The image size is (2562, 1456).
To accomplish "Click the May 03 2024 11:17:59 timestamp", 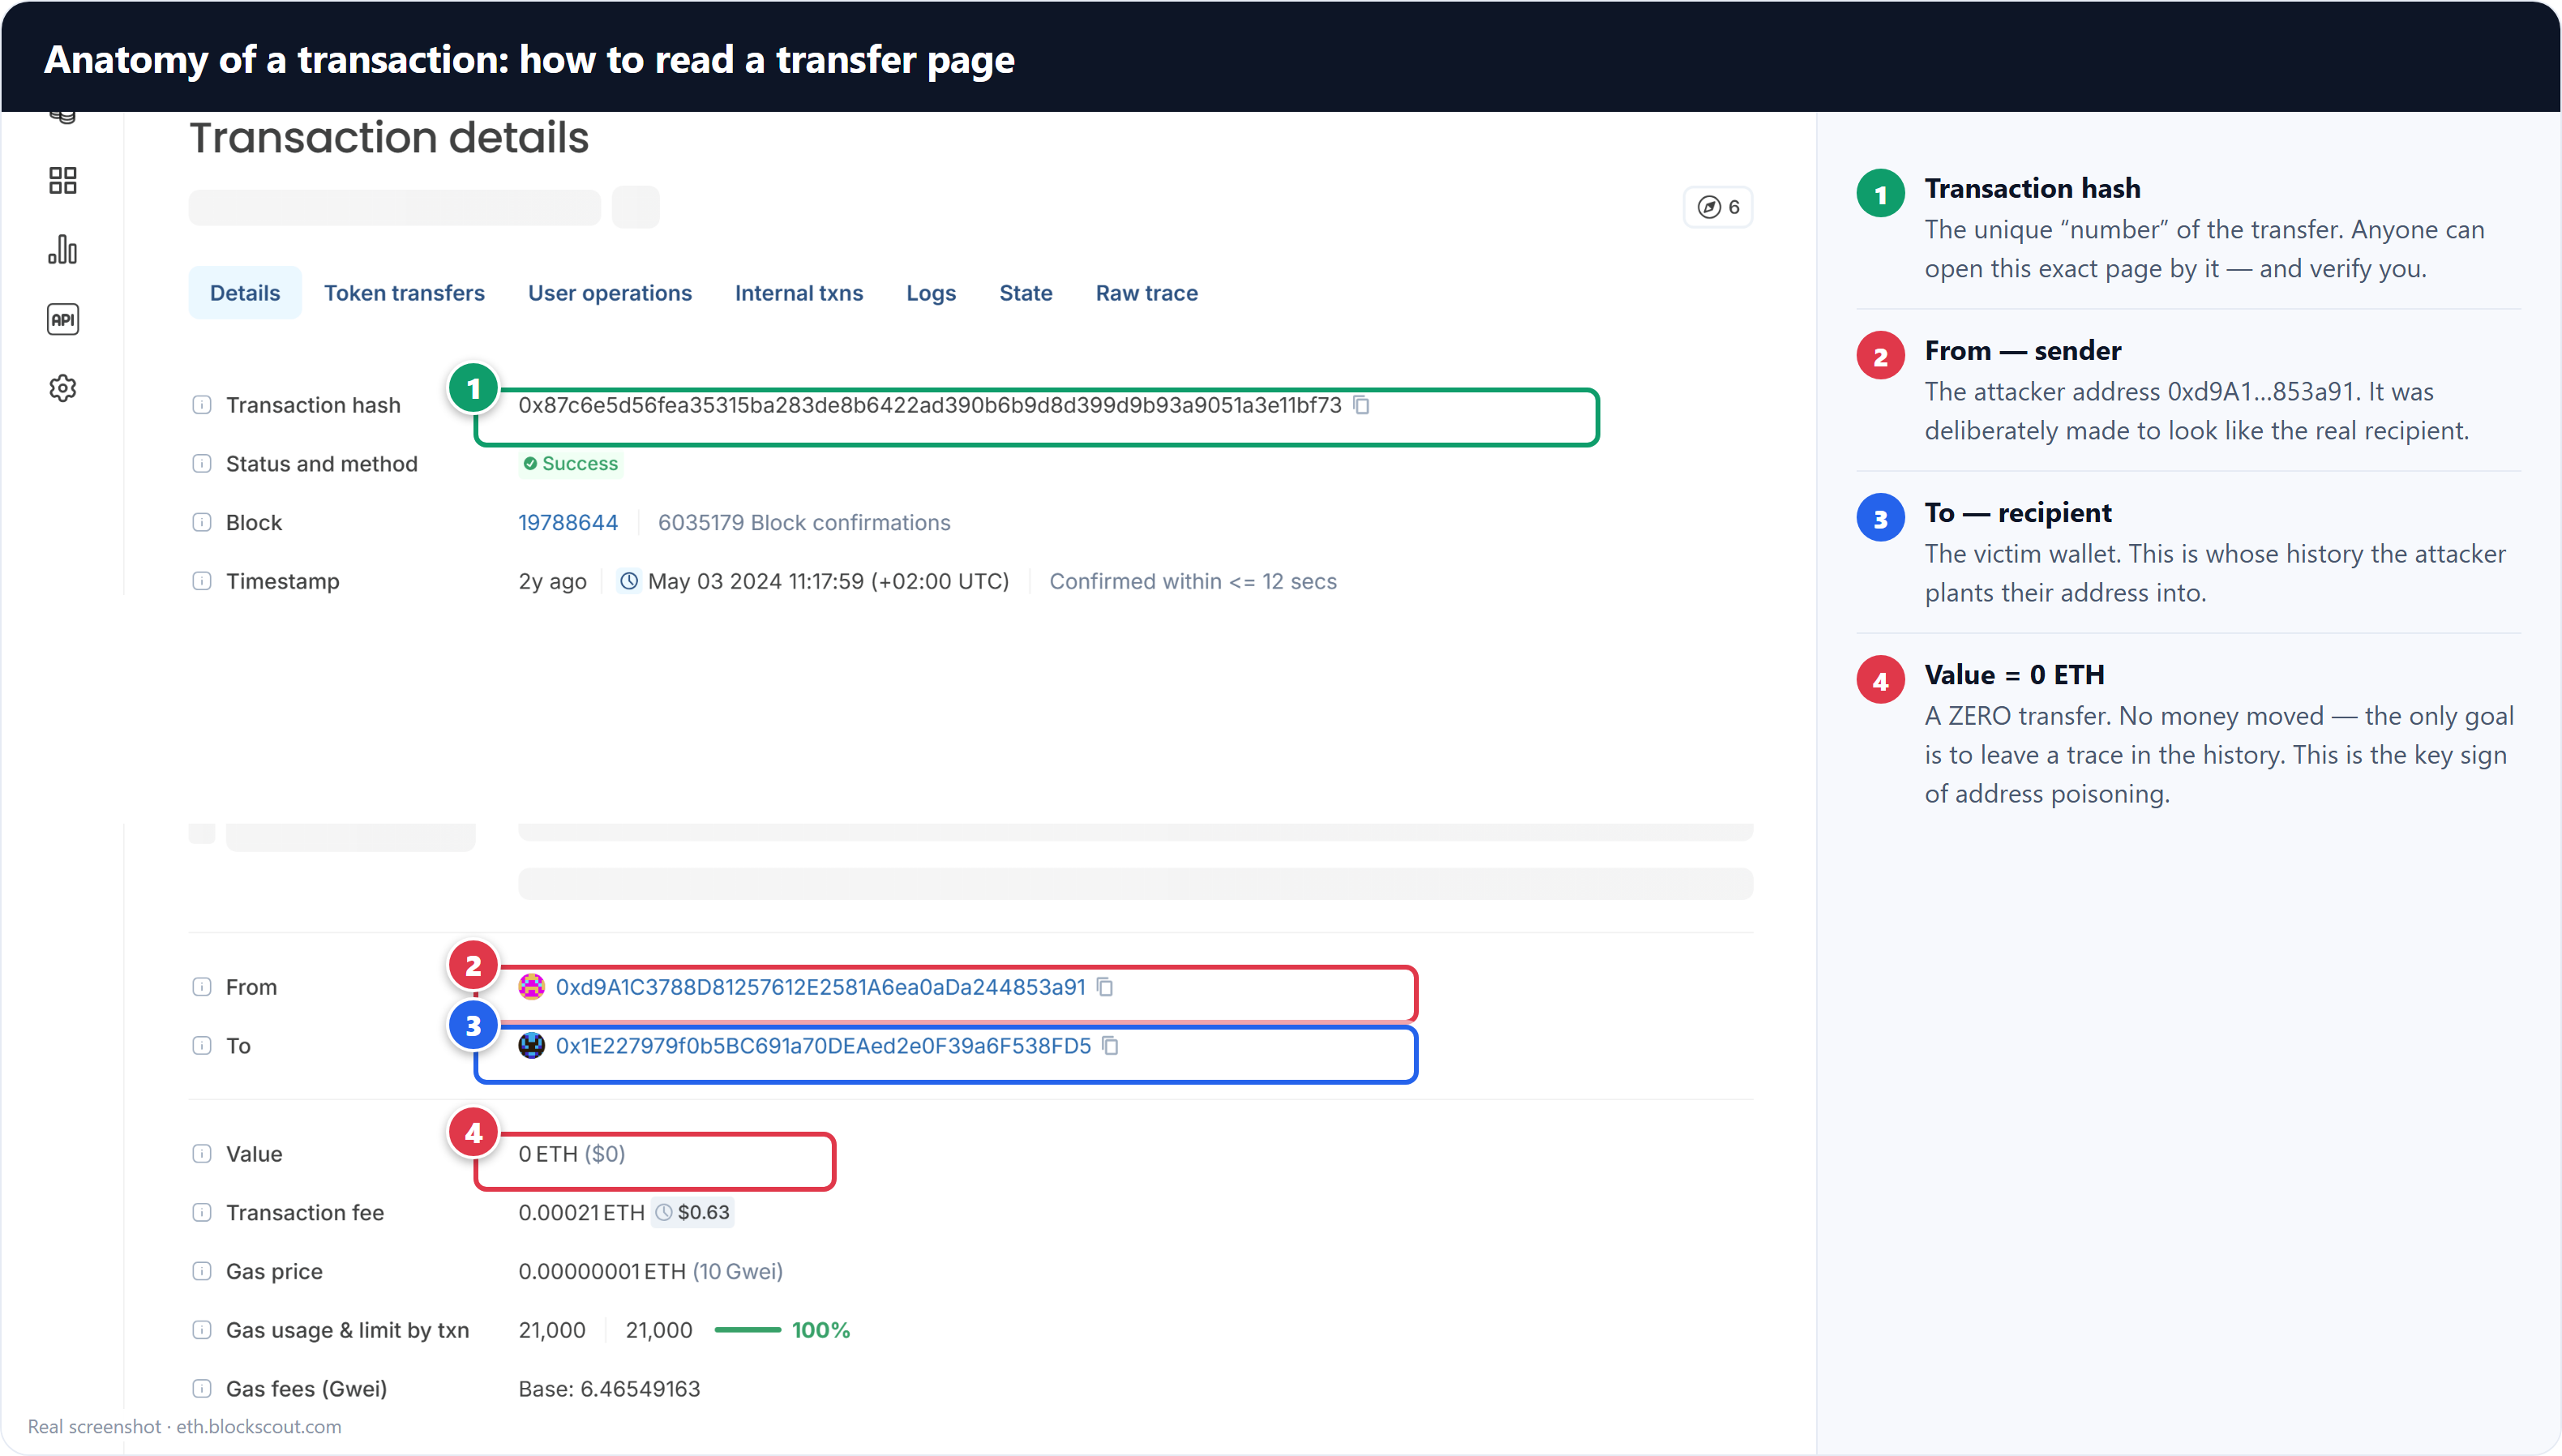I will click(829, 581).
